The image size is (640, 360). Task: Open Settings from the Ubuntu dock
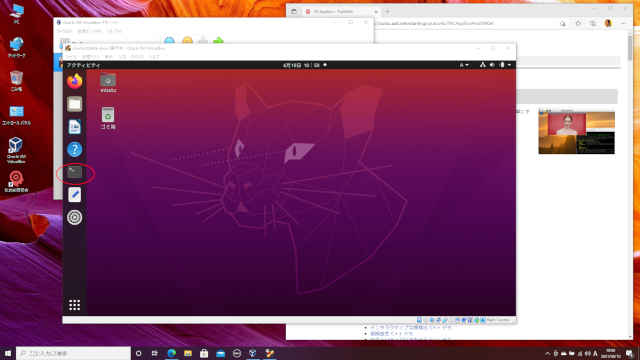75,217
